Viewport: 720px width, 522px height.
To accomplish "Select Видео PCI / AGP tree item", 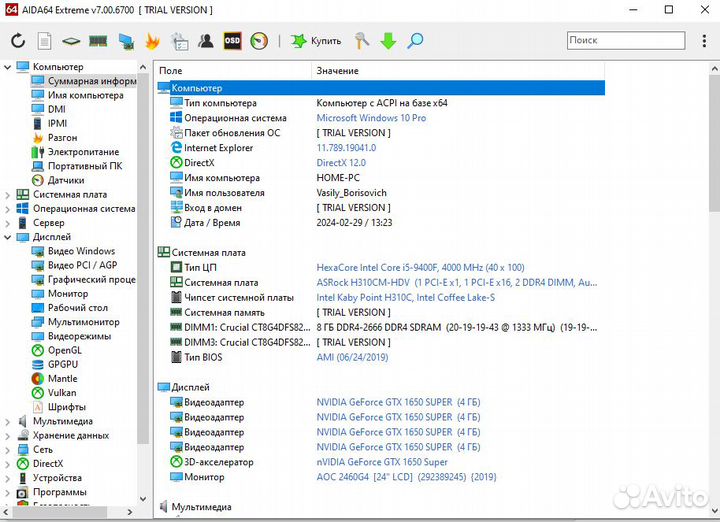I will click(x=74, y=265).
